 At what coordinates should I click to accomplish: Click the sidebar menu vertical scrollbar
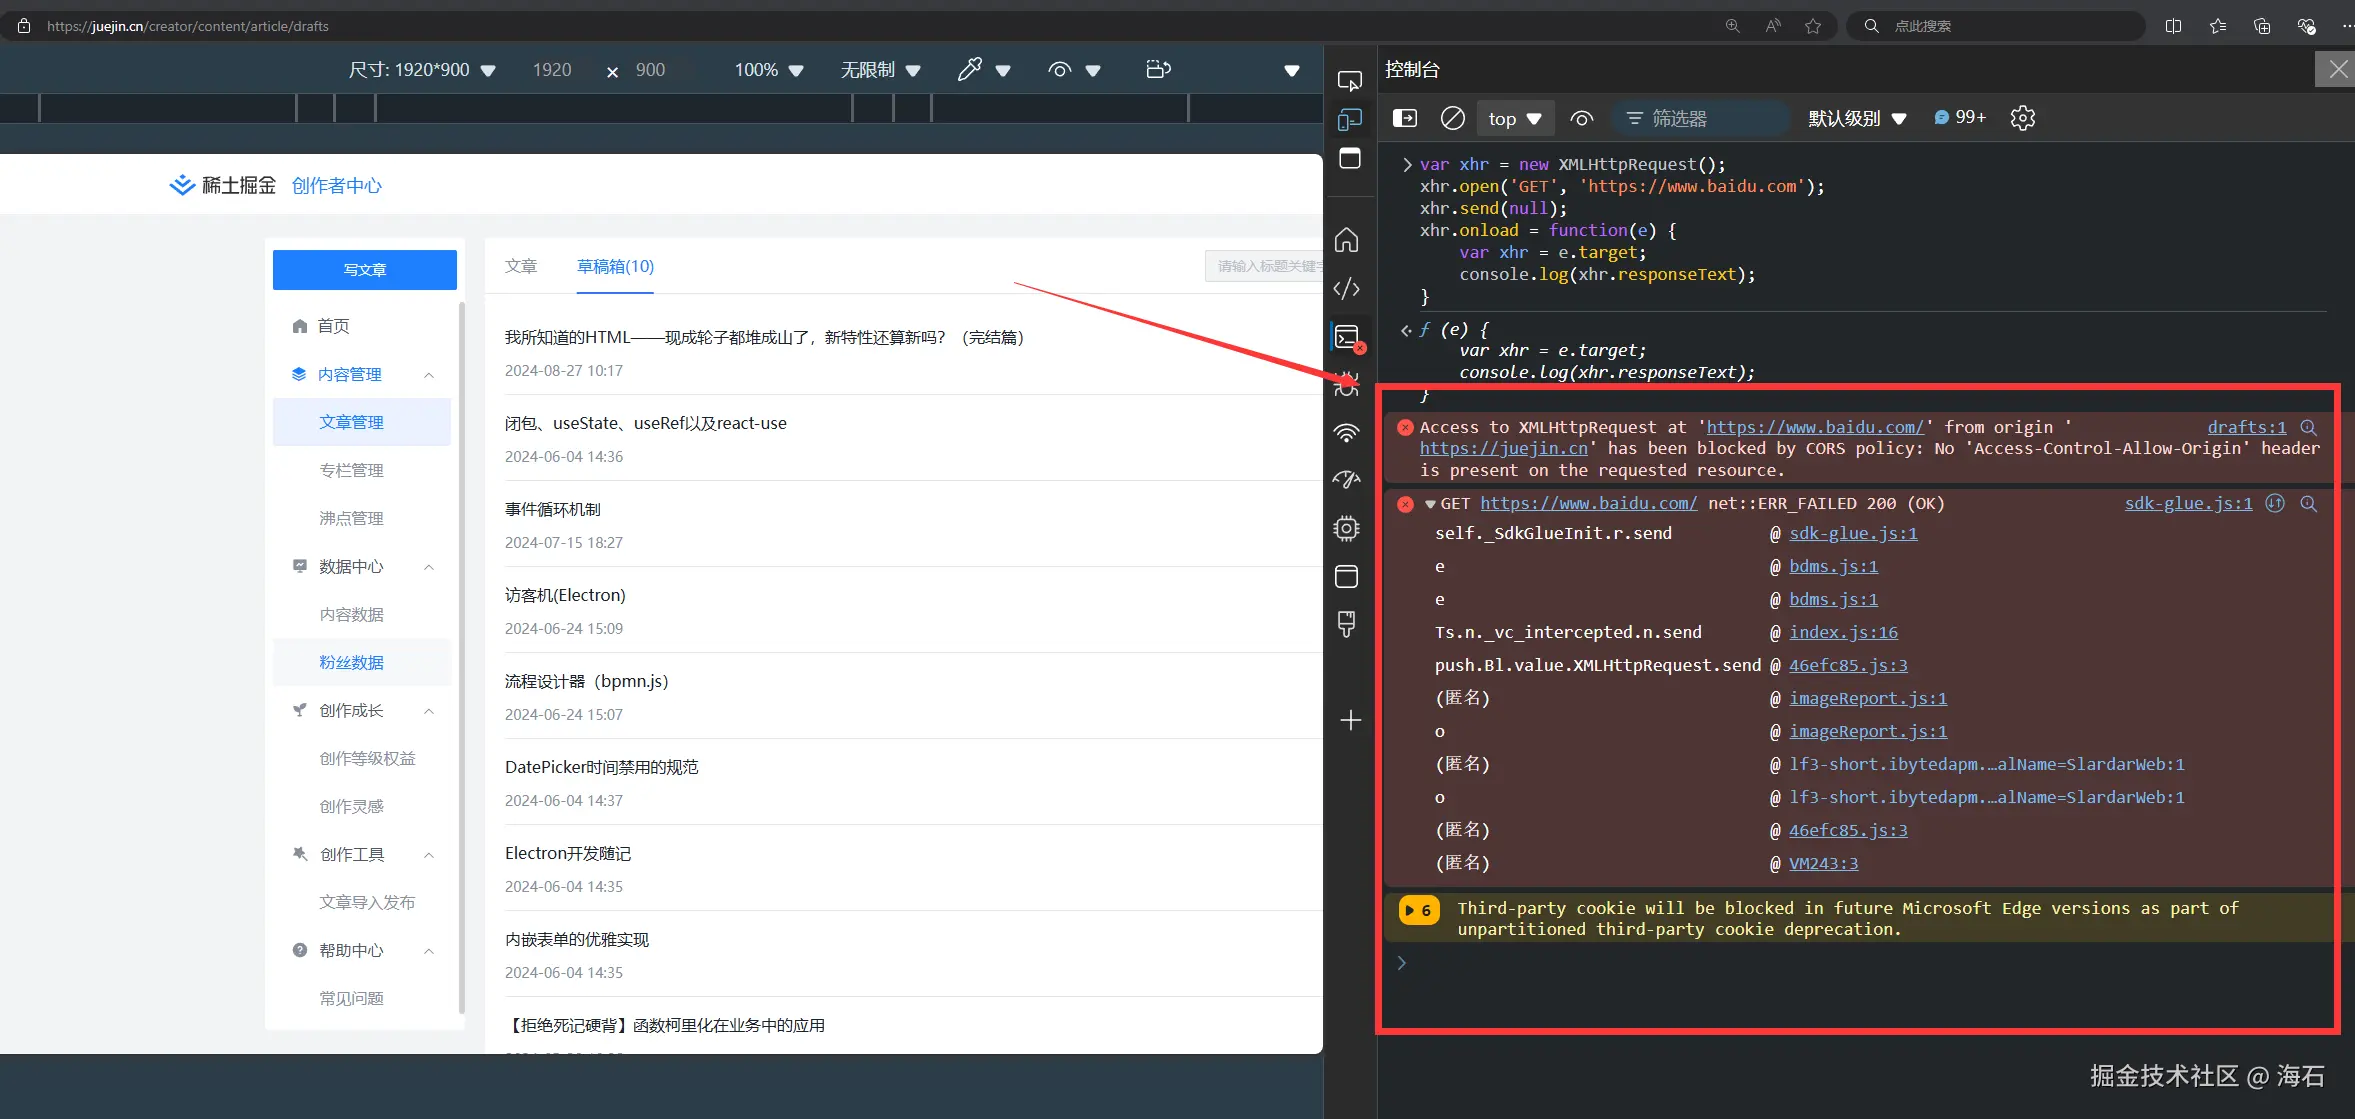[461, 650]
